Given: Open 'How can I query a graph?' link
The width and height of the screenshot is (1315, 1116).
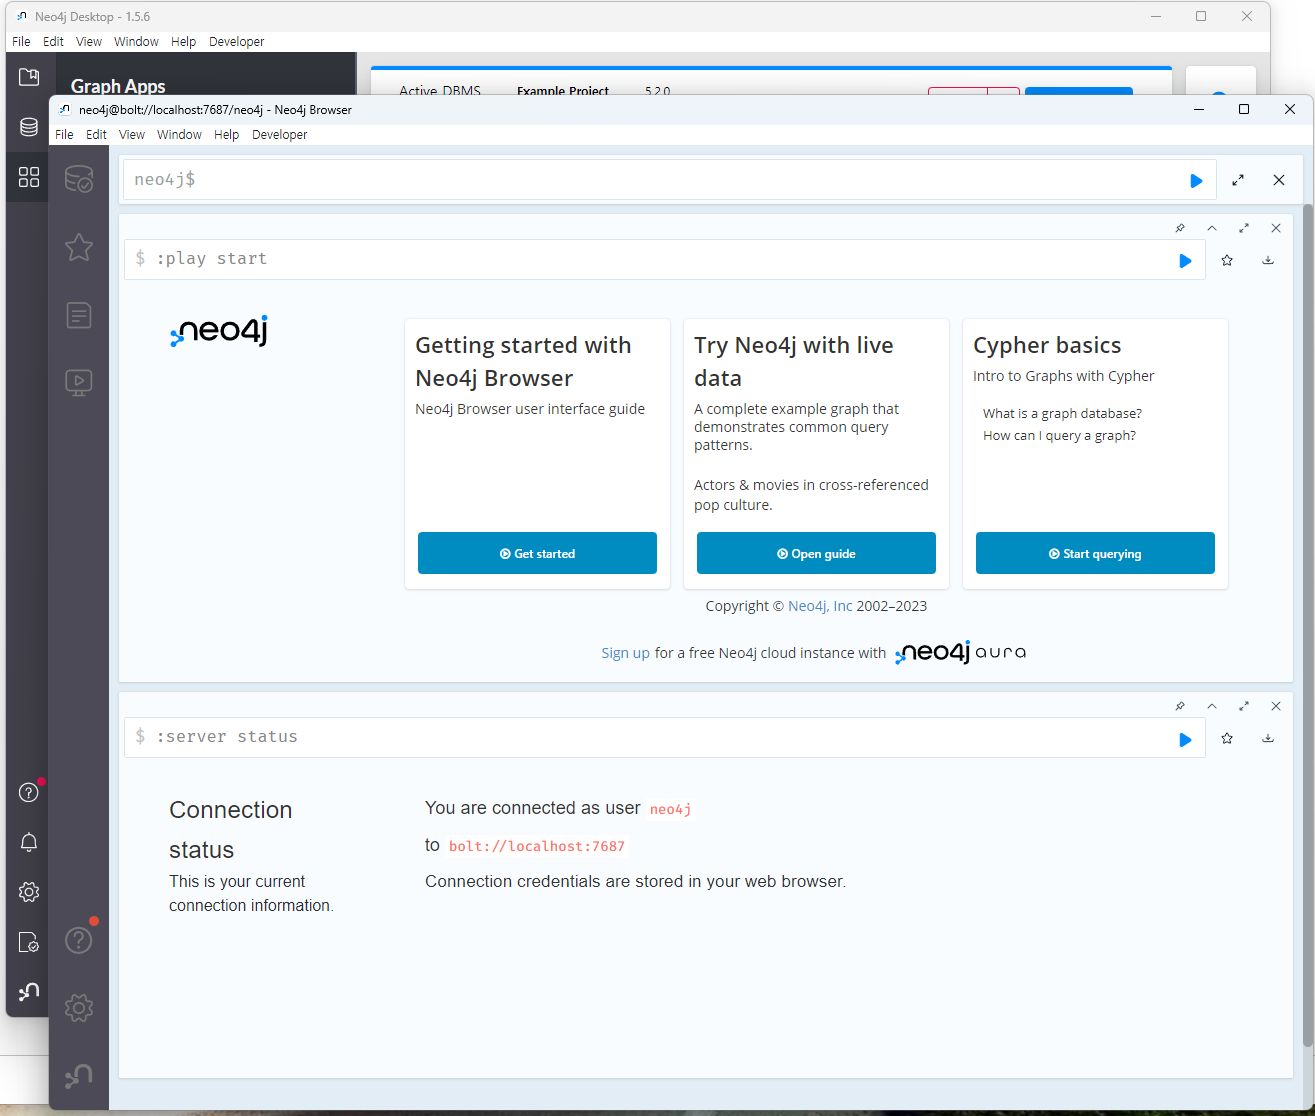Looking at the screenshot, I should [1059, 435].
